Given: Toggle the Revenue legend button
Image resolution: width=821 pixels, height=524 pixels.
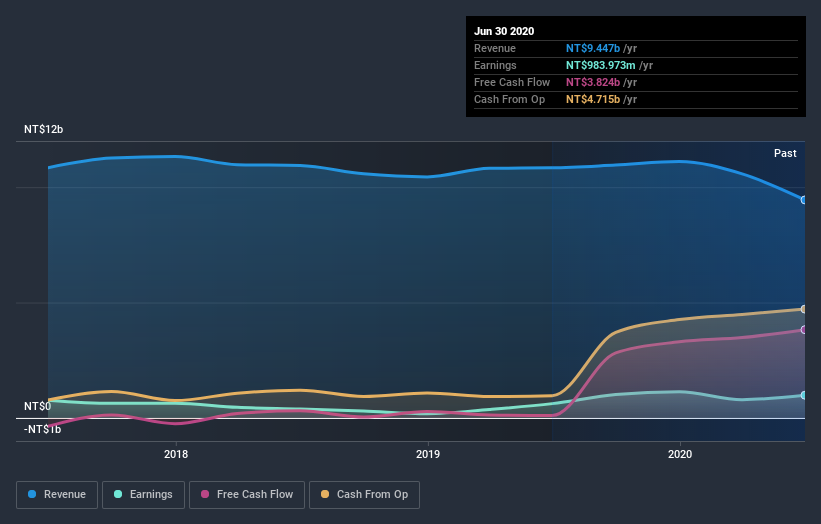Looking at the screenshot, I should click(57, 495).
